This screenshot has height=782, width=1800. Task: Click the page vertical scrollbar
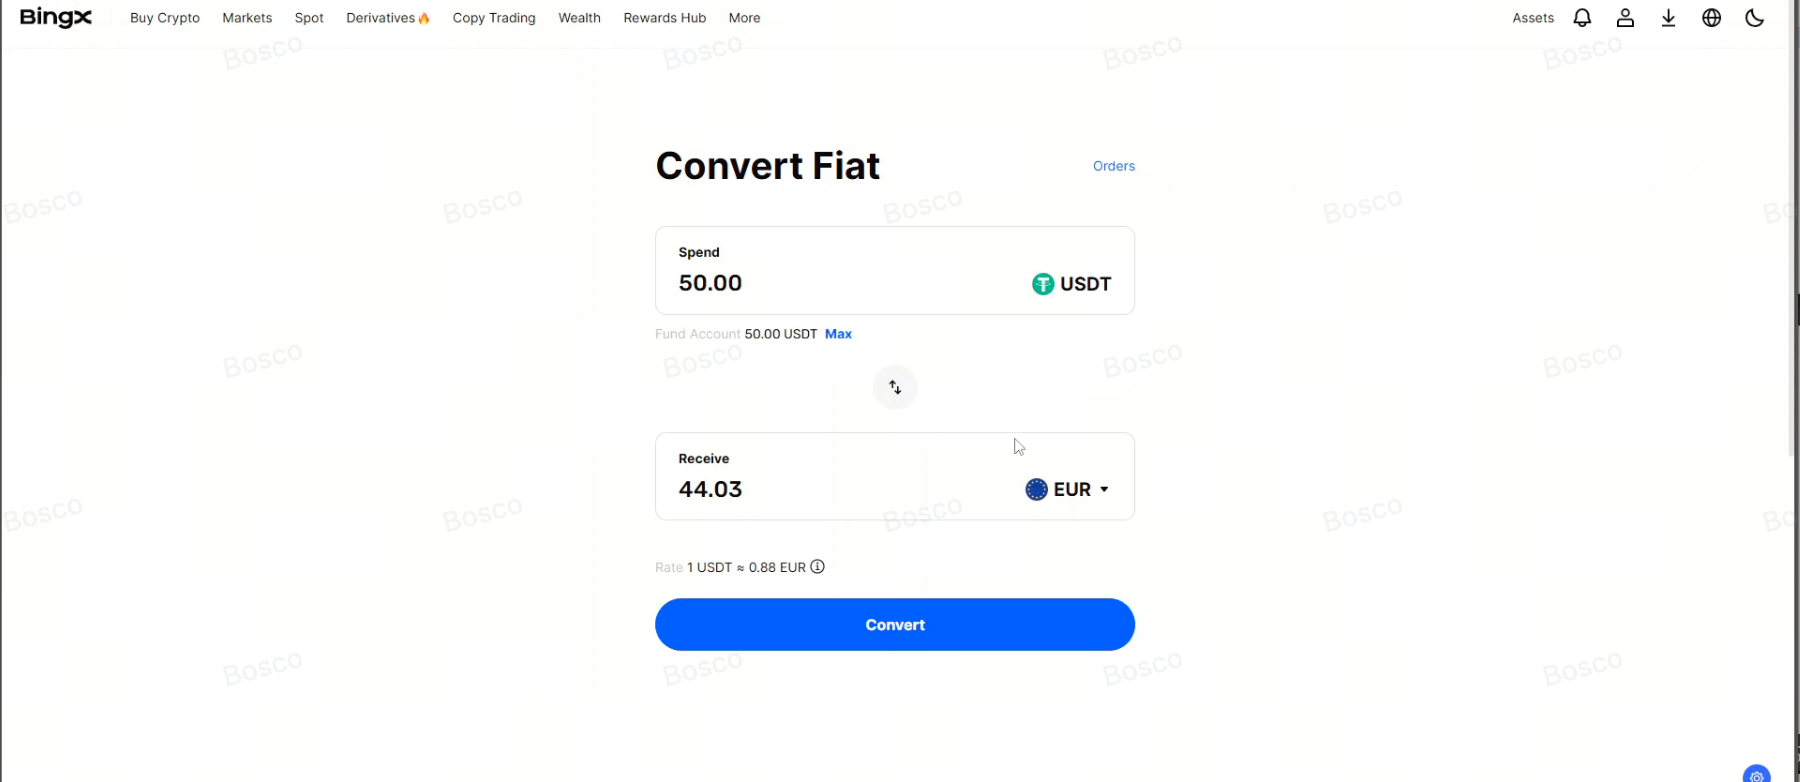point(1792,250)
